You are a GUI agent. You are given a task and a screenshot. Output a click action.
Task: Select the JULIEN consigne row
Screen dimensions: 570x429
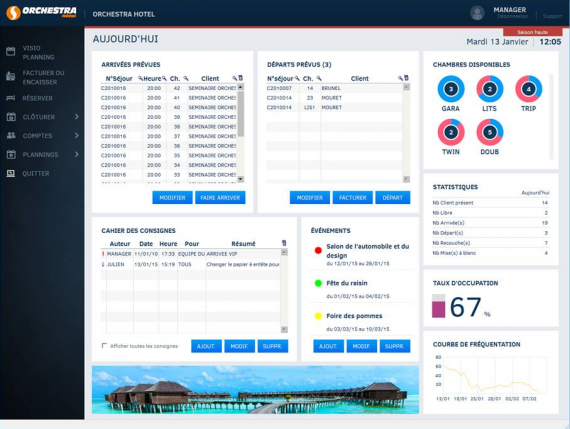point(190,264)
